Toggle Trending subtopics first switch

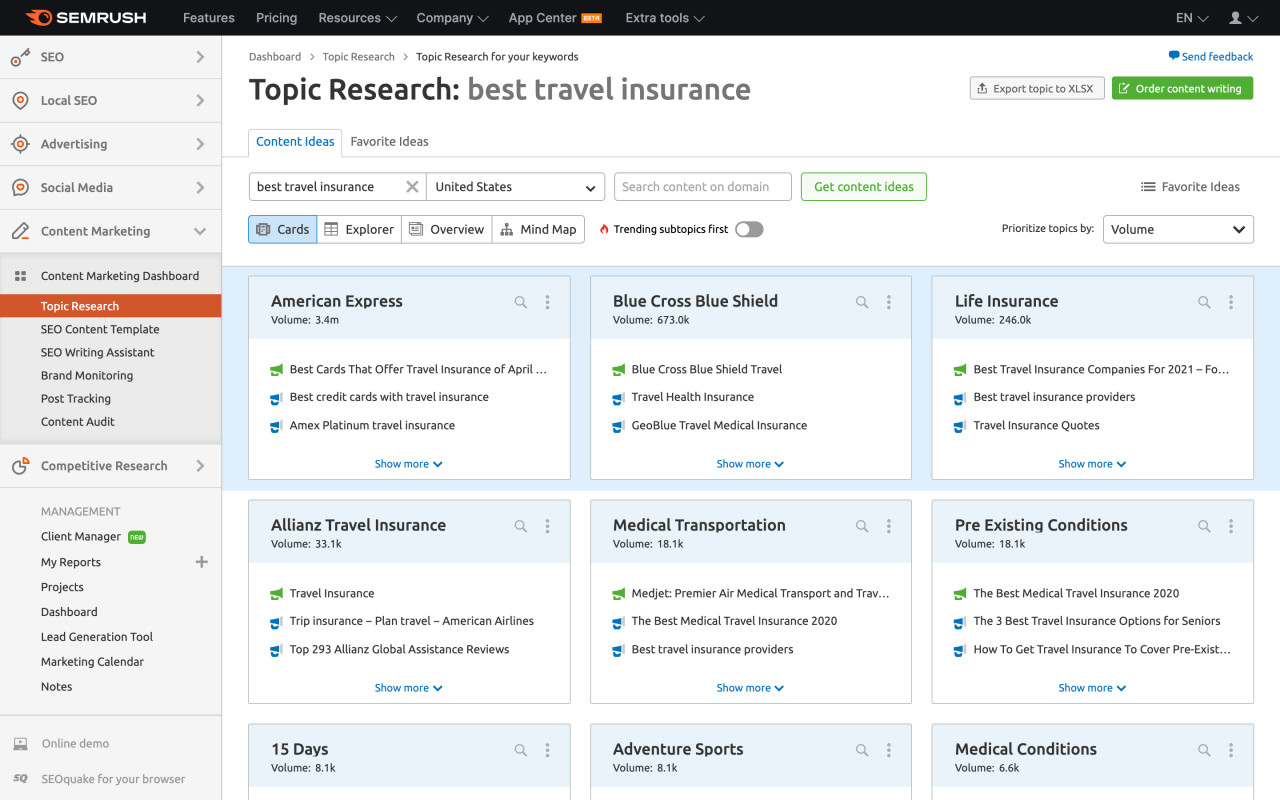[x=749, y=229]
